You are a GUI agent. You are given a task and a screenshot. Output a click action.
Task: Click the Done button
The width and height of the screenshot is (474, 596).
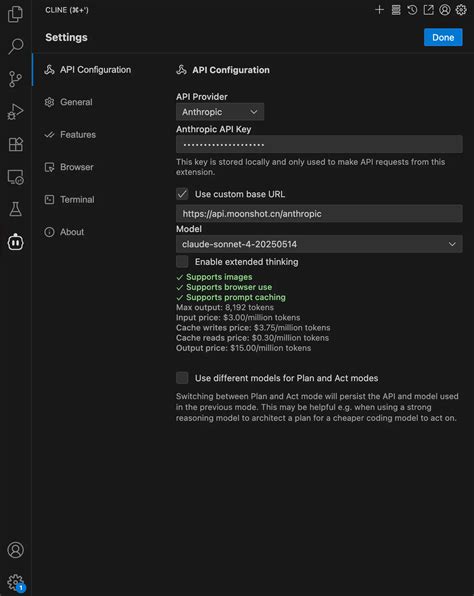[443, 37]
